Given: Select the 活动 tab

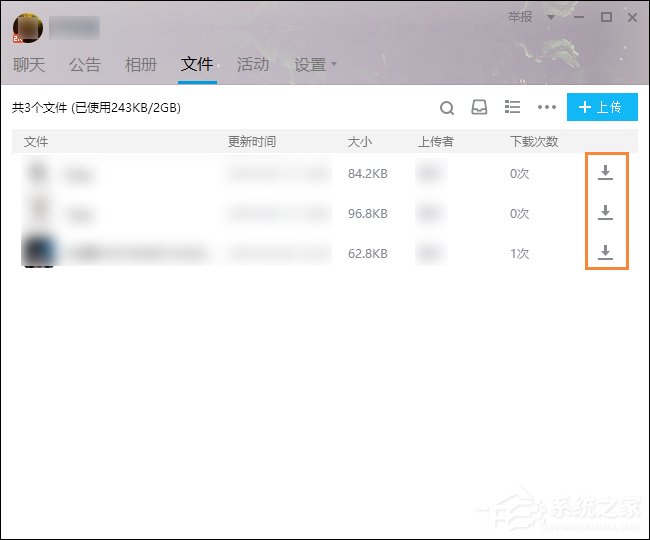Looking at the screenshot, I should tap(253, 65).
